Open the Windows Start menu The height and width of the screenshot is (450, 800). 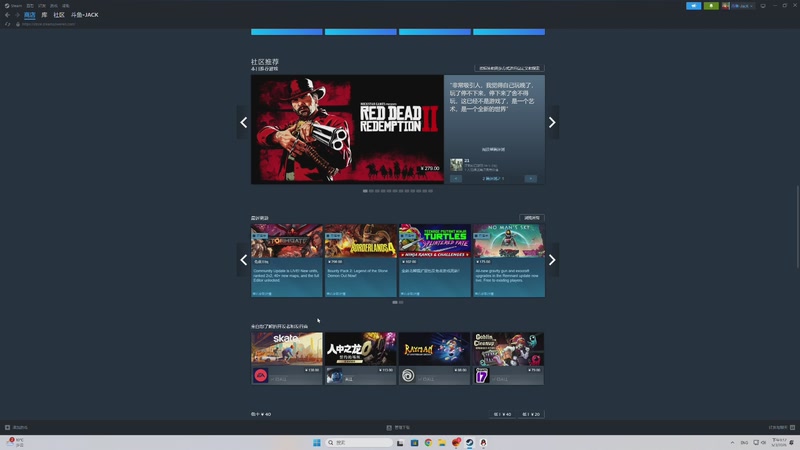pyautogui.click(x=317, y=442)
